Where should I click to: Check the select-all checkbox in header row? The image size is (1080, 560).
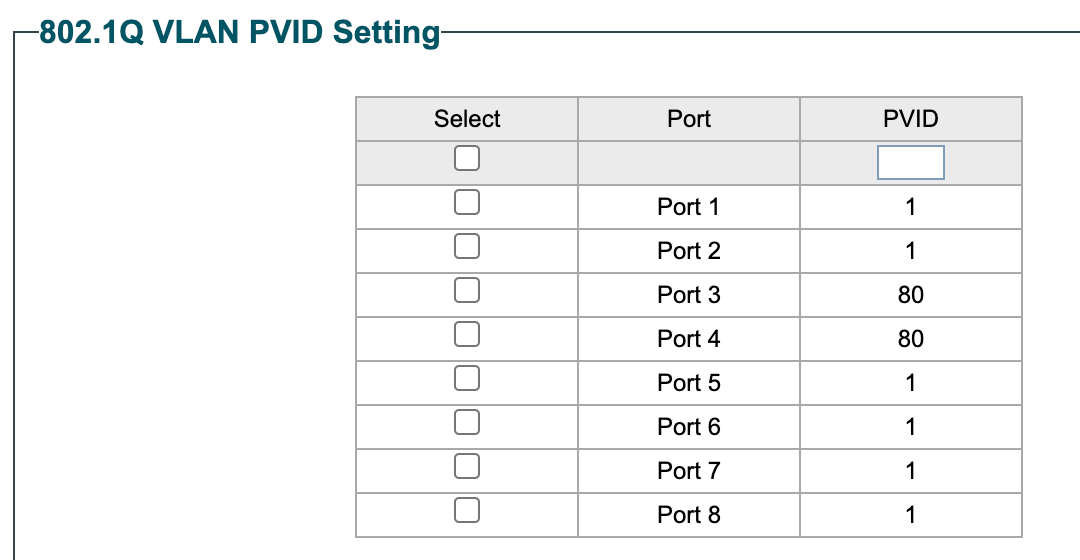coord(467,158)
